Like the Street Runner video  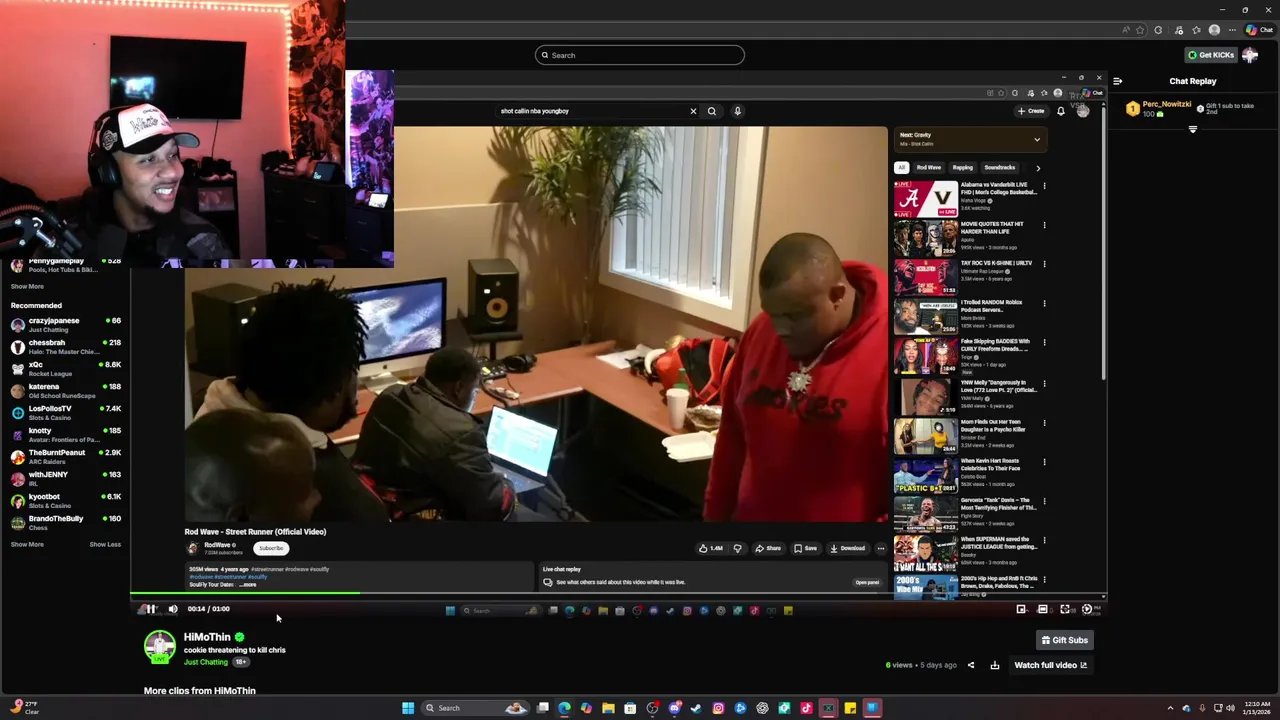[711, 548]
